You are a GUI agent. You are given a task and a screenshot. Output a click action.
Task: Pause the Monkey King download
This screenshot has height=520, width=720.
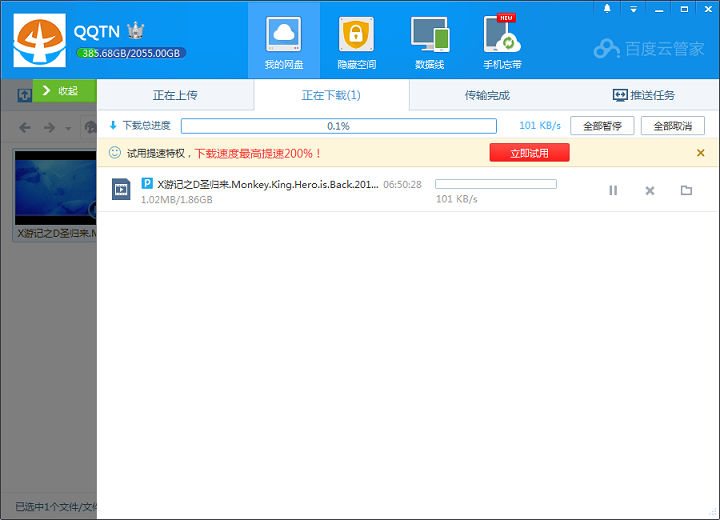coord(613,190)
